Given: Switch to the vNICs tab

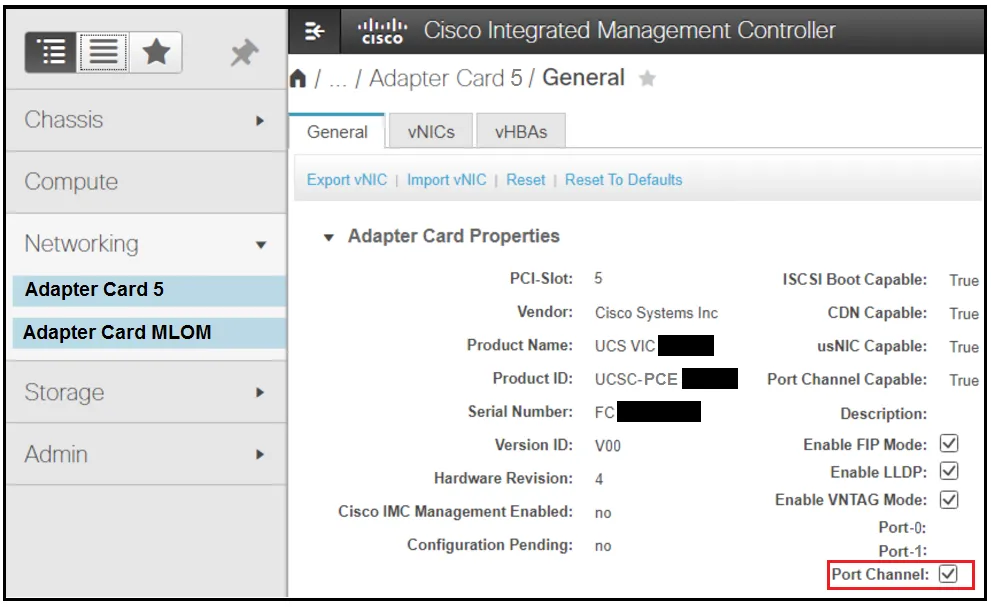Looking at the screenshot, I should tap(431, 132).
